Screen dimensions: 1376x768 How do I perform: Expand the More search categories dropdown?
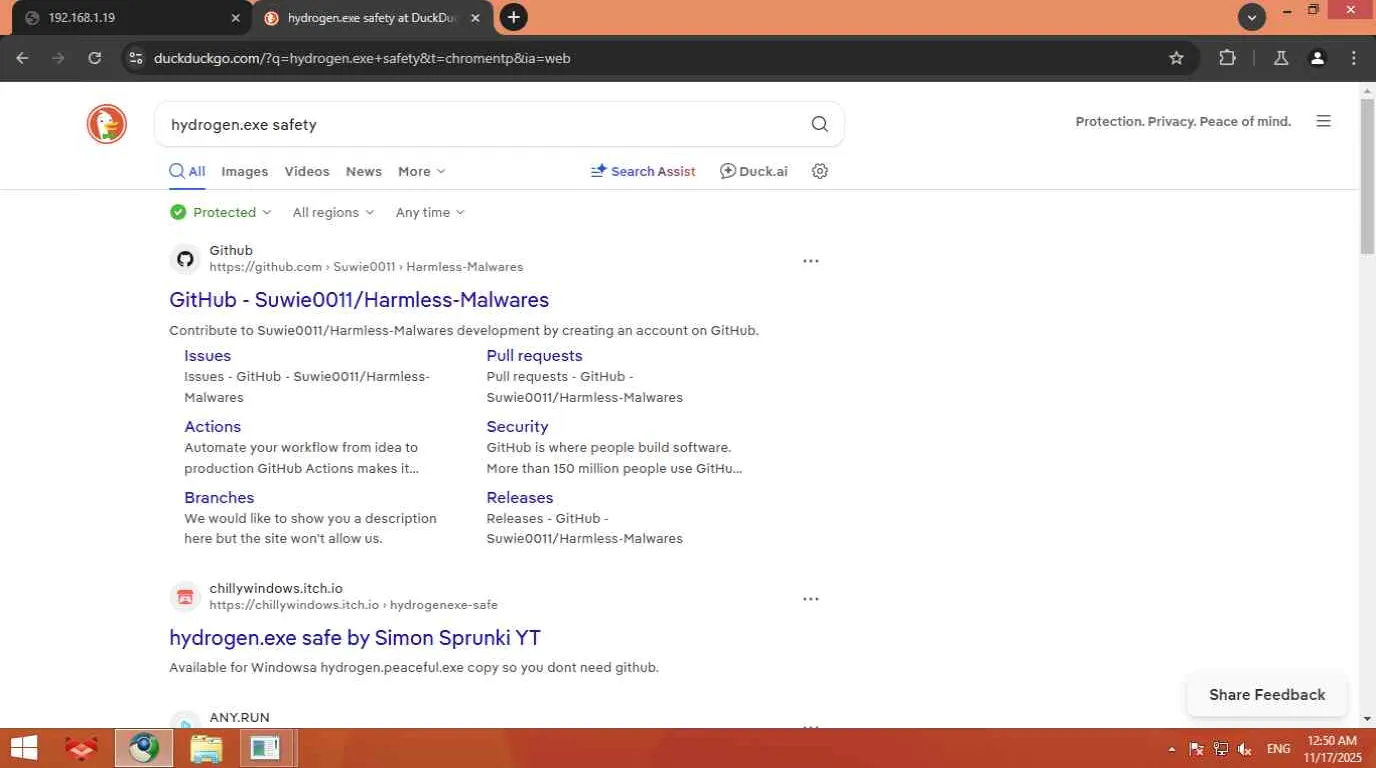point(422,171)
